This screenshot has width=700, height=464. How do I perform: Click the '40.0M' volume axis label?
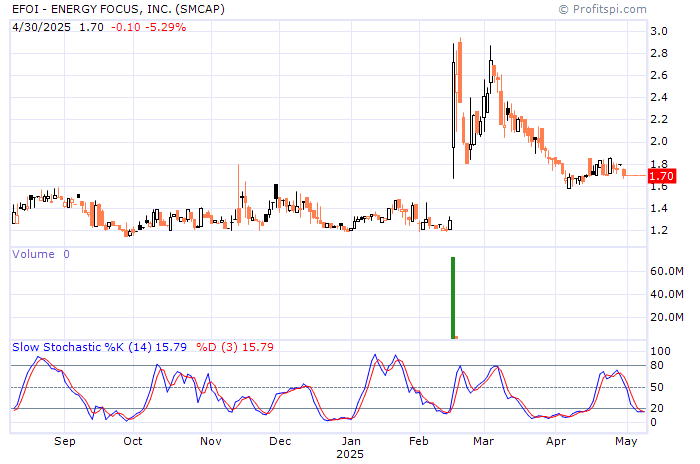pyautogui.click(x=667, y=294)
